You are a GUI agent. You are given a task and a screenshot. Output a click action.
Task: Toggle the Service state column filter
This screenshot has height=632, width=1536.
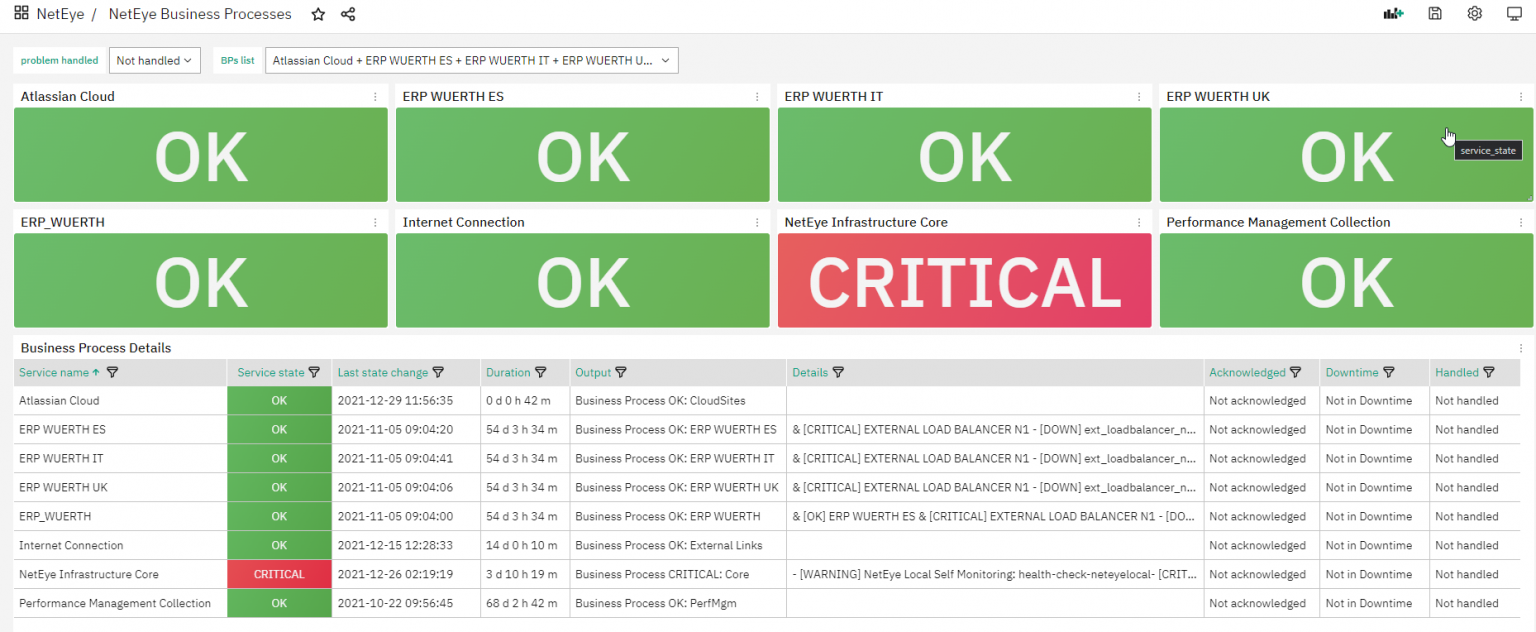316,371
